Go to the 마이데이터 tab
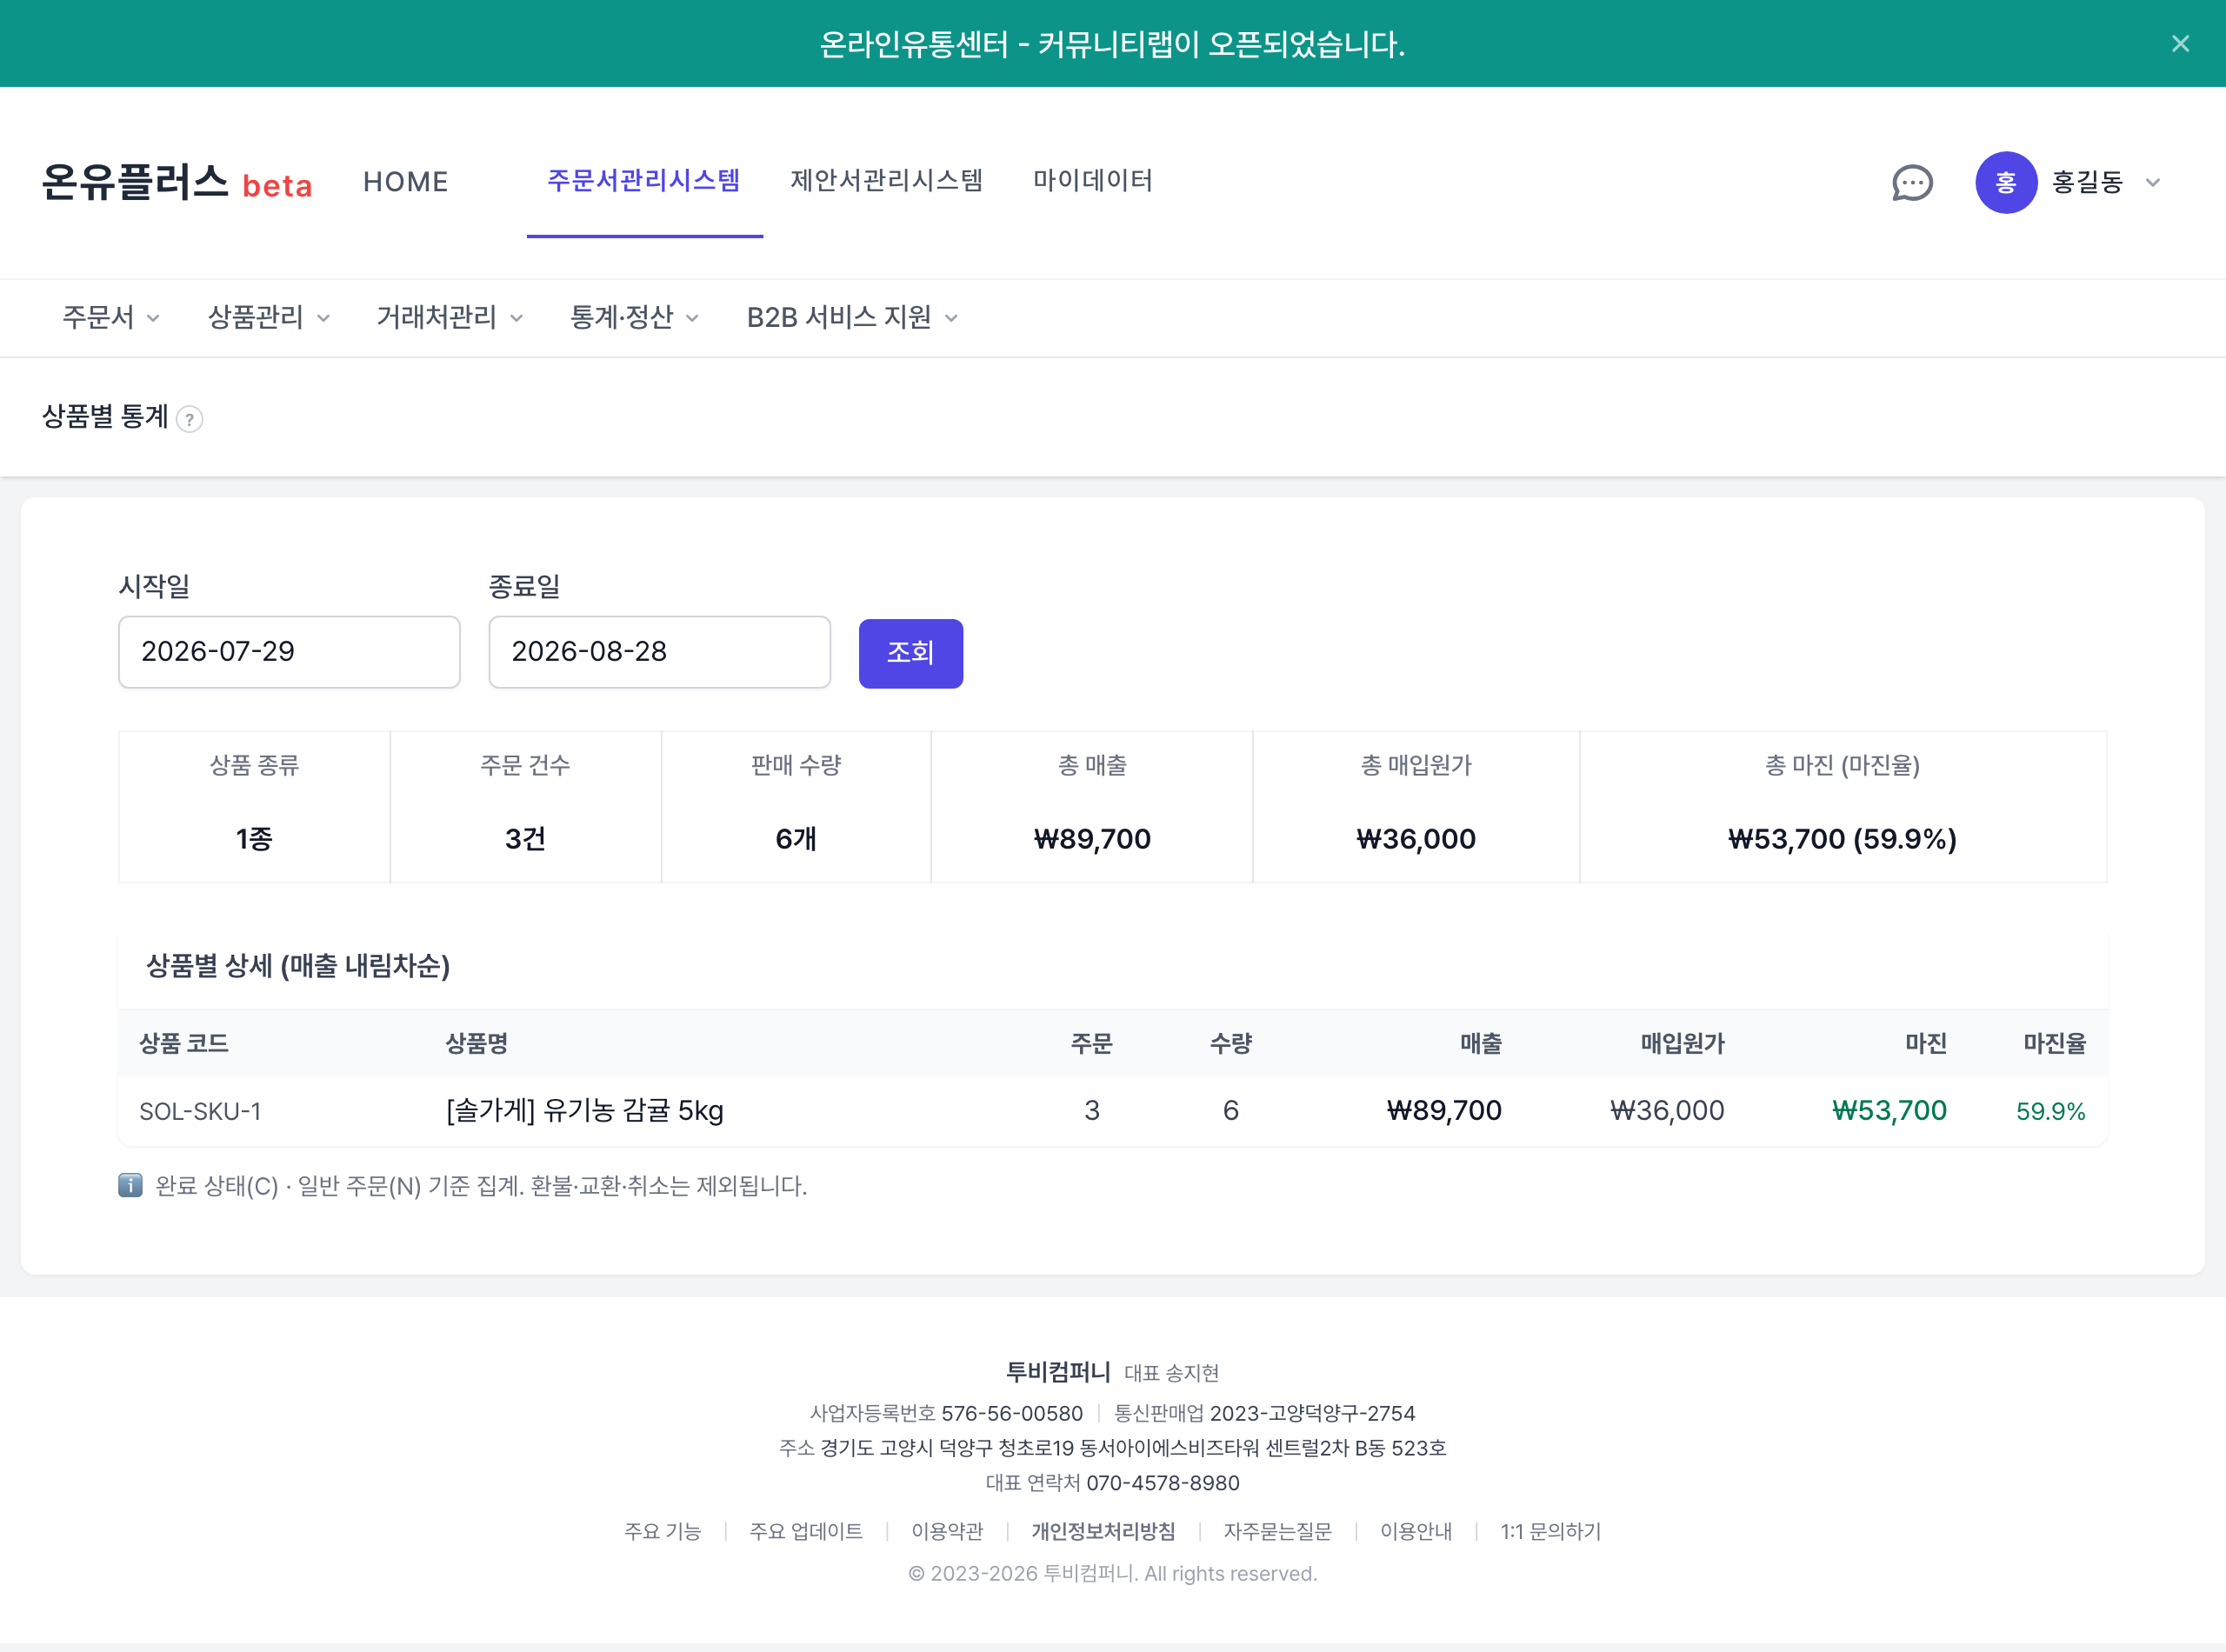Screen dimensions: 2226x1652 click(1092, 181)
